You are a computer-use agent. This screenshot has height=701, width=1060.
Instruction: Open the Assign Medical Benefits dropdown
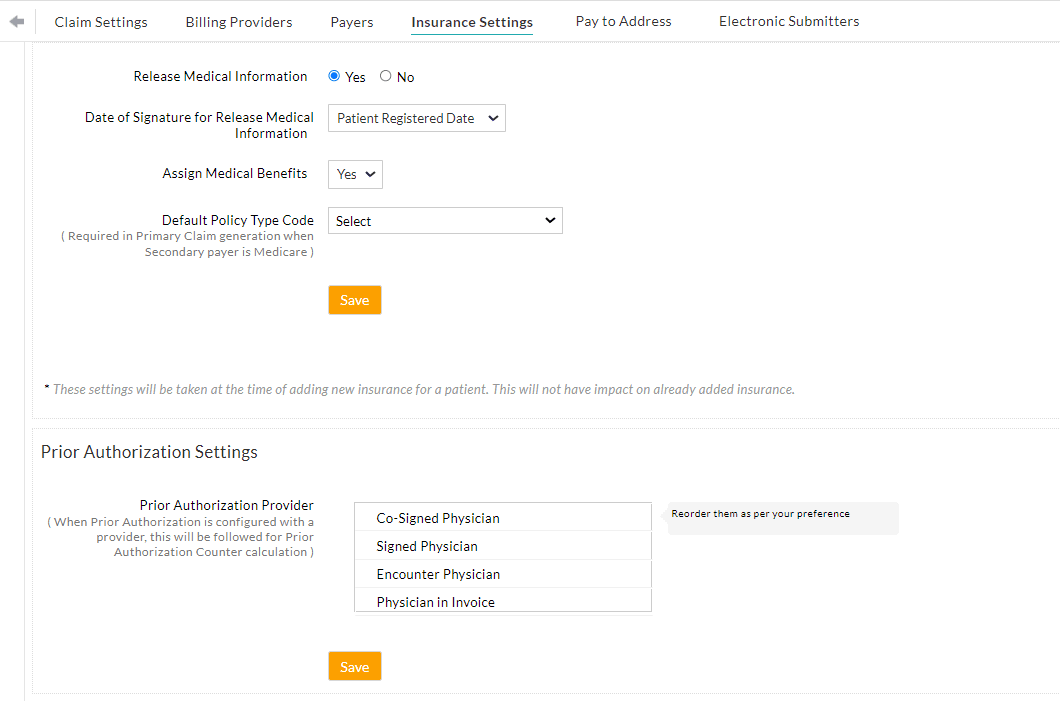(x=354, y=173)
